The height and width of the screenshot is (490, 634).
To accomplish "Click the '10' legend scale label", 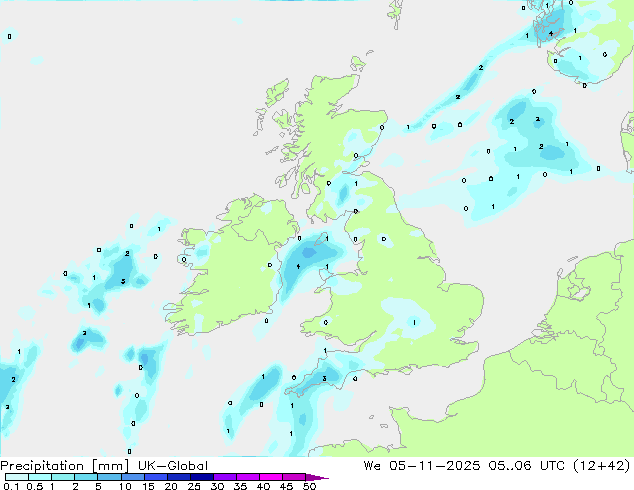I will (x=125, y=486).
